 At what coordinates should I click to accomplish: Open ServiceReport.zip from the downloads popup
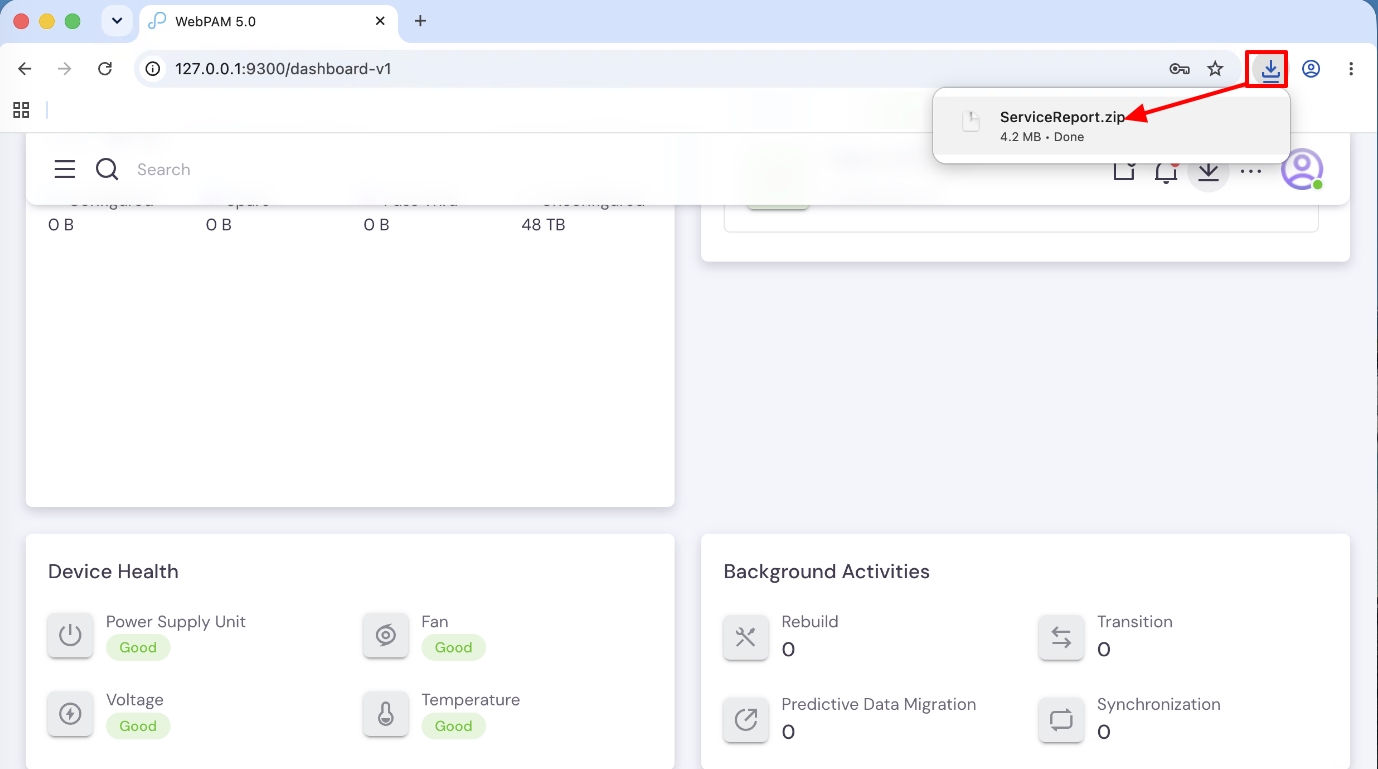[x=1111, y=126]
